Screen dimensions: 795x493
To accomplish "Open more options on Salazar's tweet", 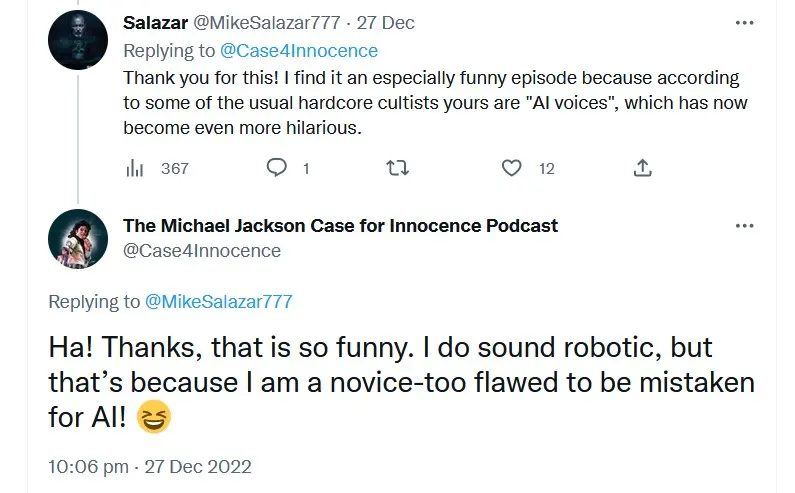I will tap(744, 22).
